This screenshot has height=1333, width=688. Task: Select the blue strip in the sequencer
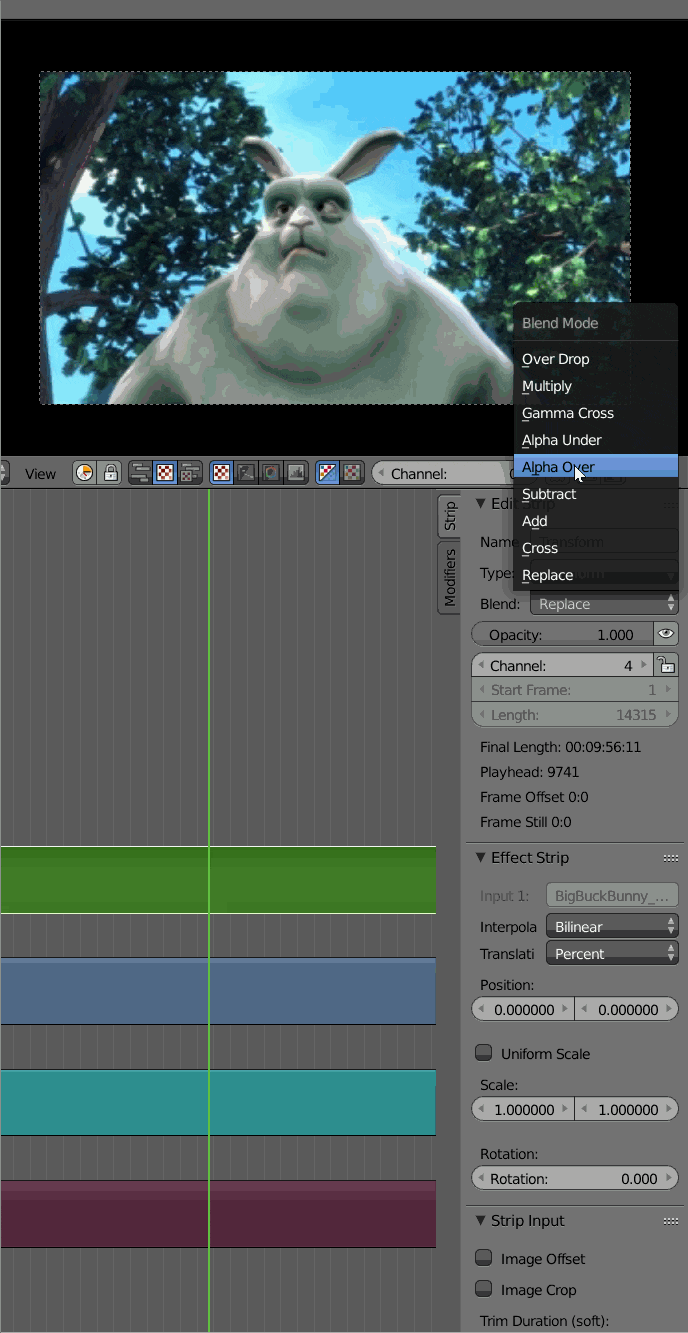click(218, 991)
